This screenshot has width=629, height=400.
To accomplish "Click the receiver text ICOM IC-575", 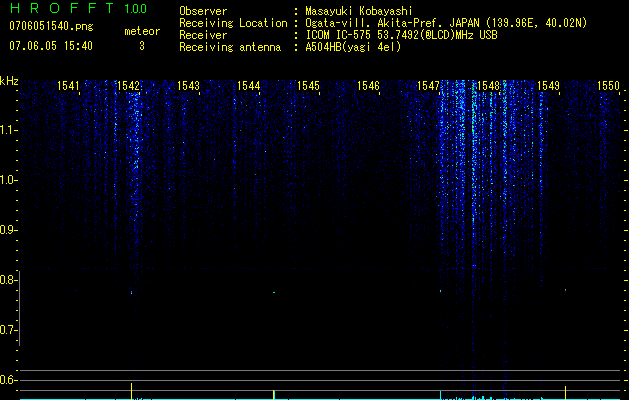I will click(339, 35).
